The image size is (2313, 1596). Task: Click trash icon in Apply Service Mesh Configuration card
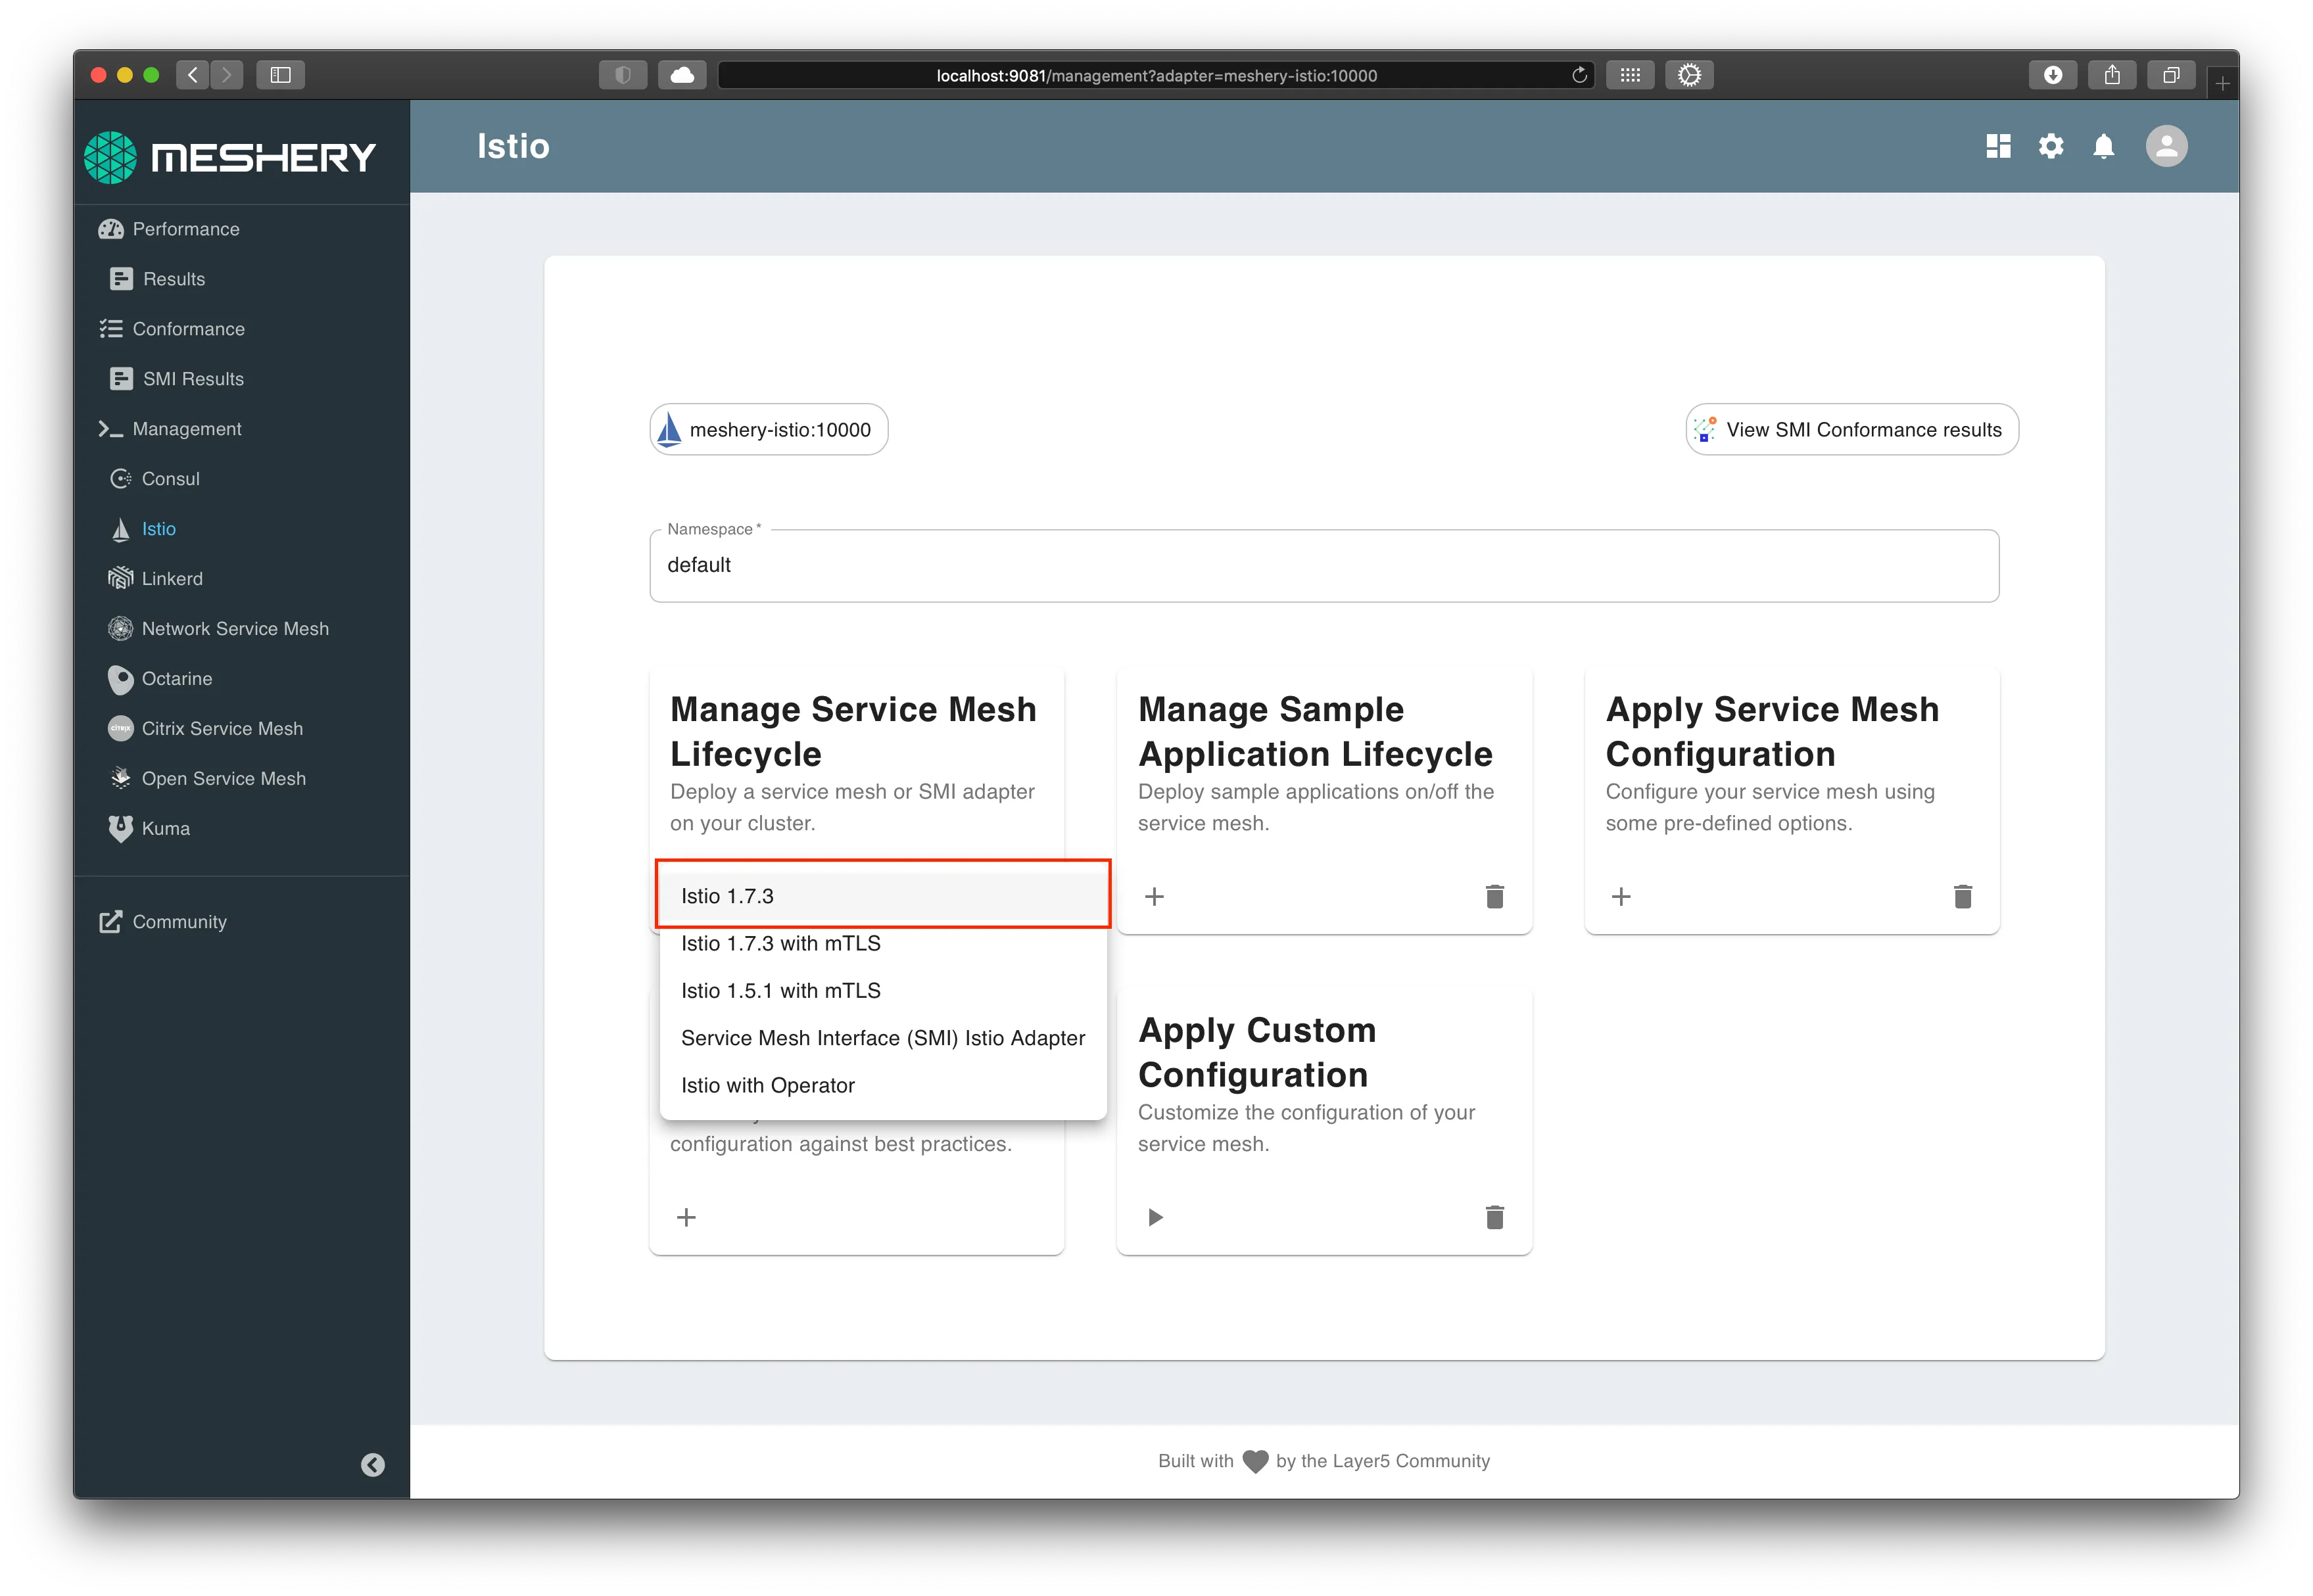1962,896
